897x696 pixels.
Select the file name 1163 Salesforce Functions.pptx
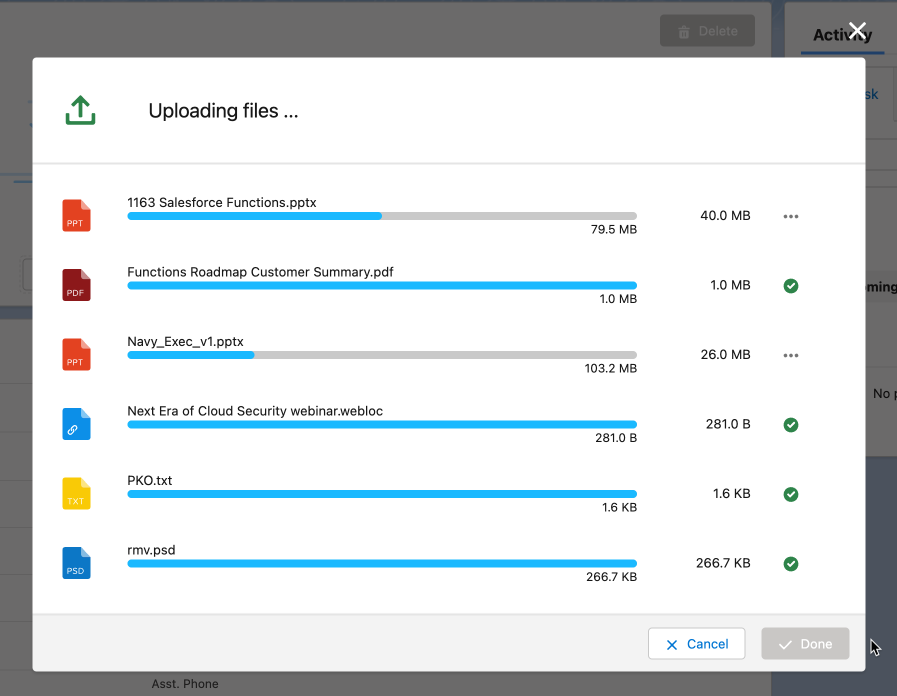(x=221, y=202)
